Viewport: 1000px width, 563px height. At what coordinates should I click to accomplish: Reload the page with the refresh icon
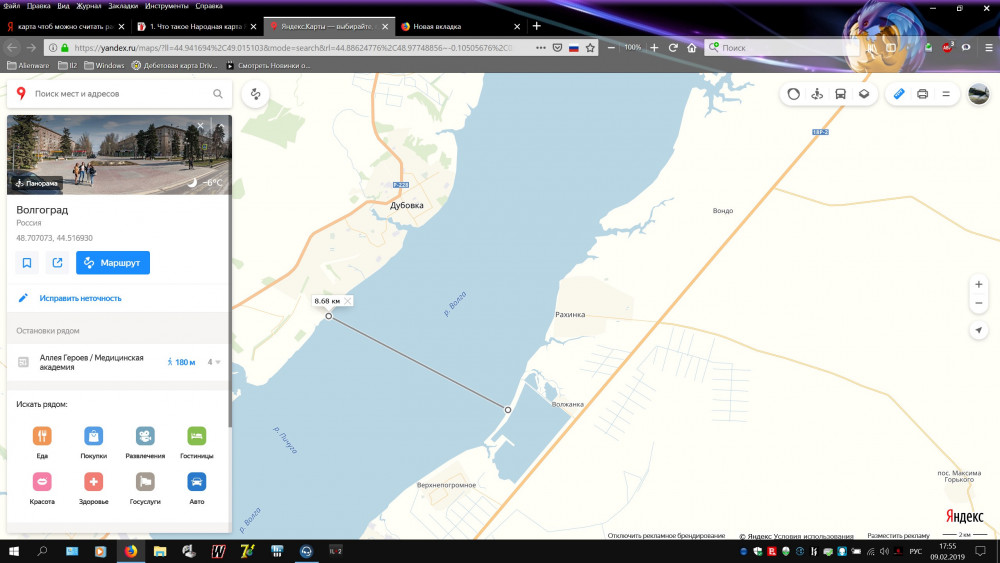pyautogui.click(x=673, y=48)
